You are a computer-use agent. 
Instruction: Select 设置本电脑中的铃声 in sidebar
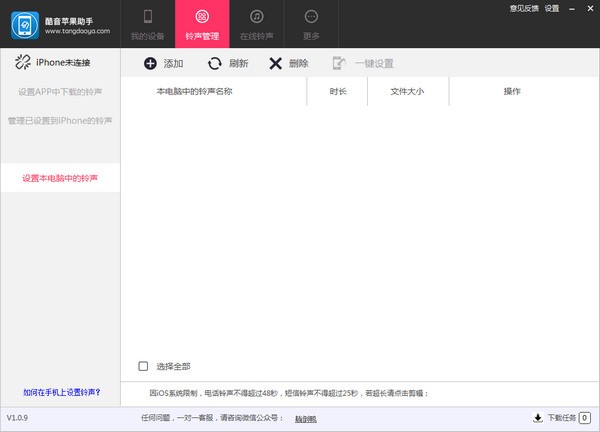coord(60,178)
